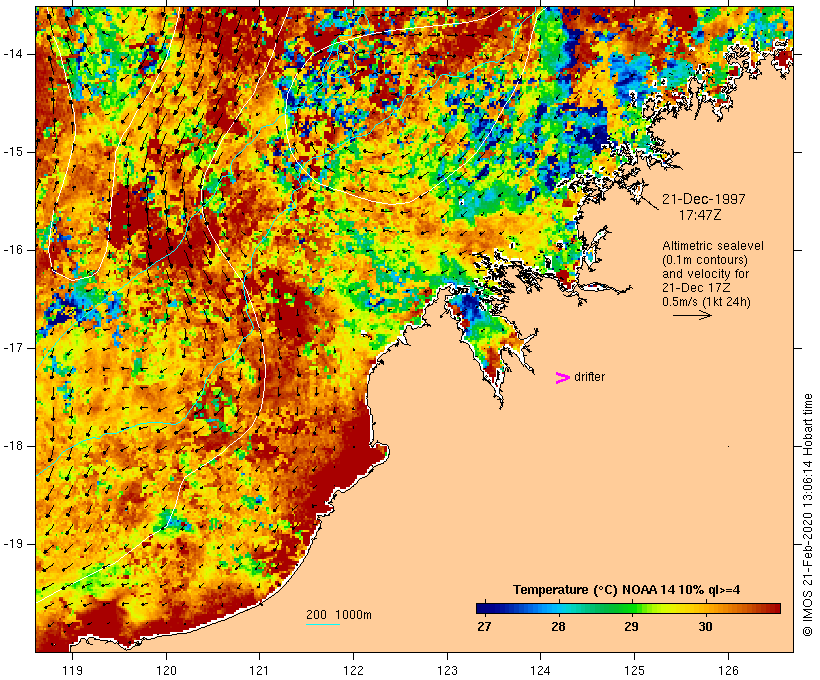
Task: Click the 'and velocity for' caption line
Action: (705, 274)
